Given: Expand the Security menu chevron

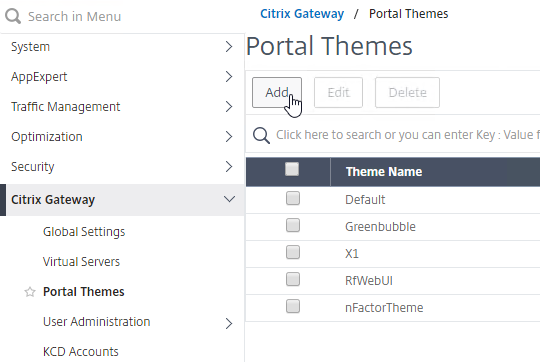Looking at the screenshot, I should pyautogui.click(x=229, y=166).
